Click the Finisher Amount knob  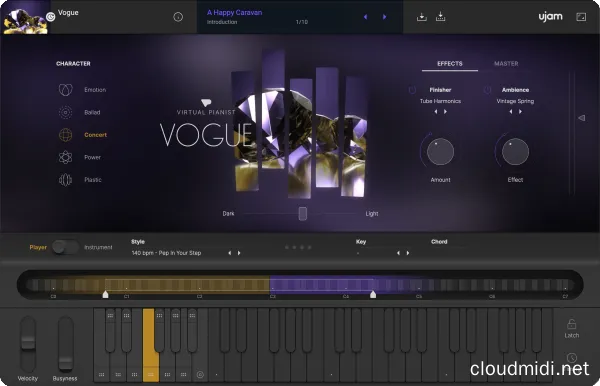pos(440,151)
